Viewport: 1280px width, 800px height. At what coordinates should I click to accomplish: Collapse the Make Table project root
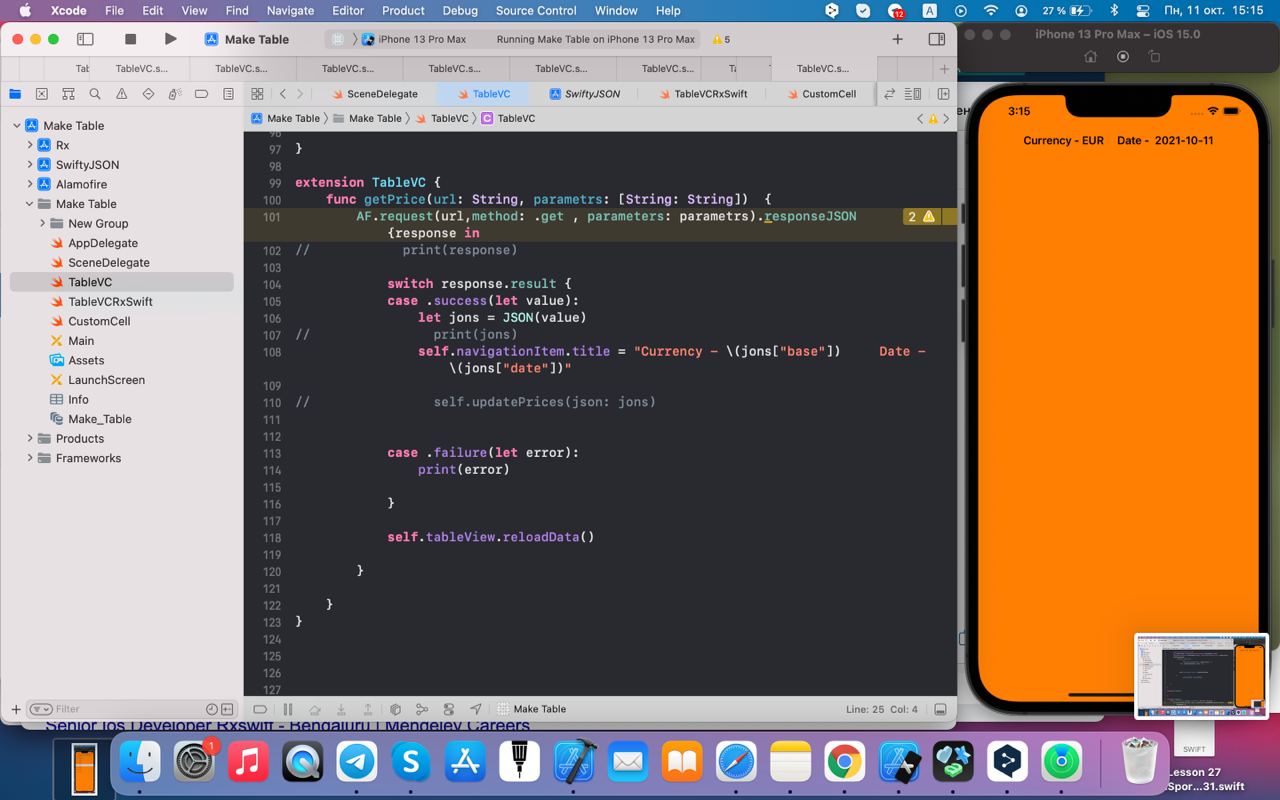(x=17, y=126)
